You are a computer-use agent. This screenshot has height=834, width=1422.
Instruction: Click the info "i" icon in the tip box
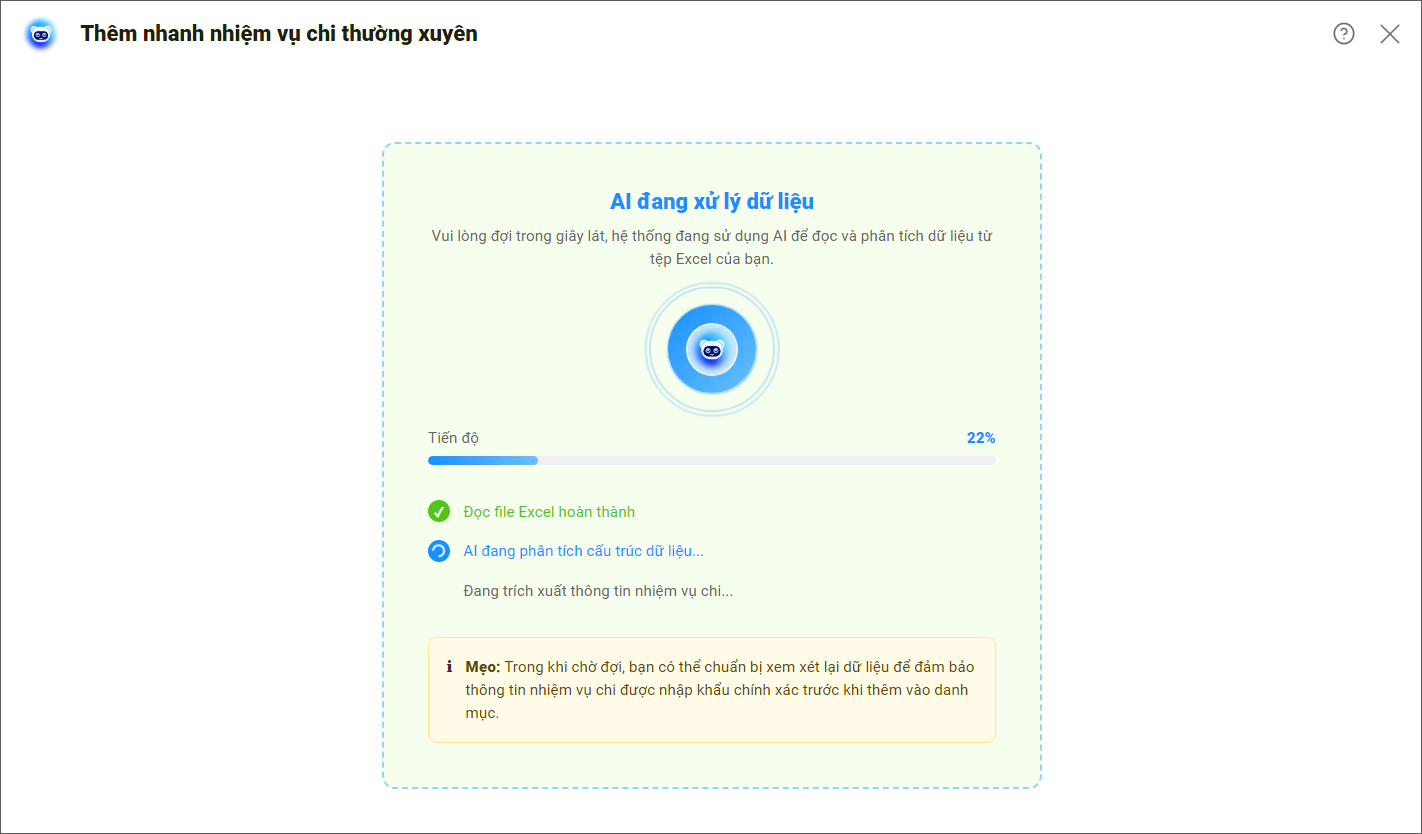449,667
